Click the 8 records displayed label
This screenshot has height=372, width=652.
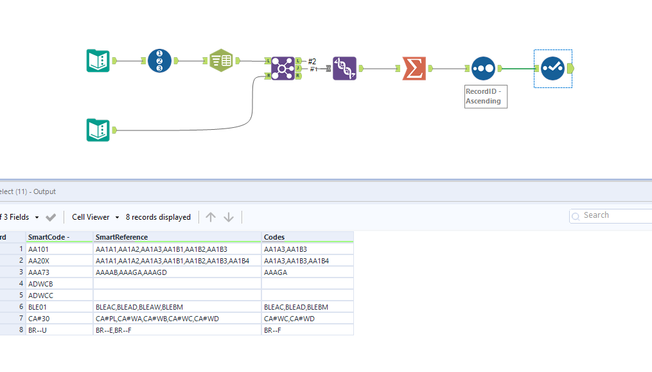pyautogui.click(x=158, y=217)
